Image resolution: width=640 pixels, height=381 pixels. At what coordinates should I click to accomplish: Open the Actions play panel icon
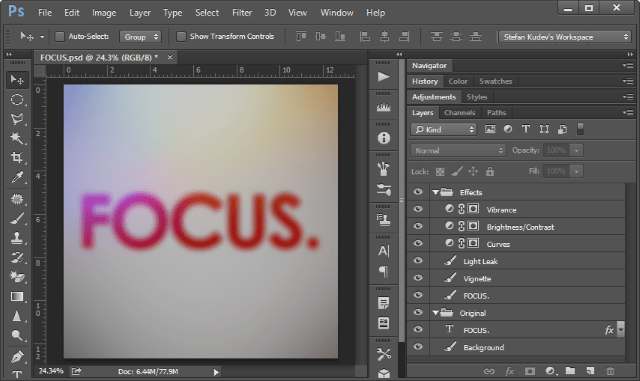[x=383, y=77]
